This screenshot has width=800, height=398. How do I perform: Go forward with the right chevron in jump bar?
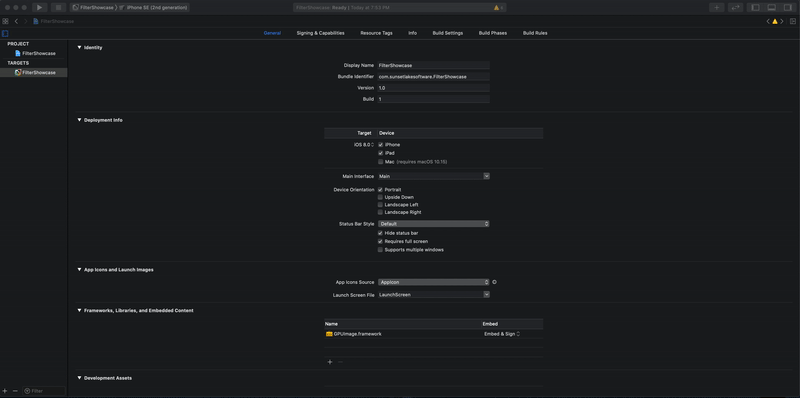(x=26, y=21)
